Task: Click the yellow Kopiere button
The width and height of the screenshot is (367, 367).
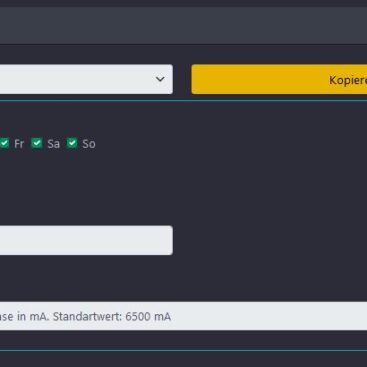Action: point(279,79)
